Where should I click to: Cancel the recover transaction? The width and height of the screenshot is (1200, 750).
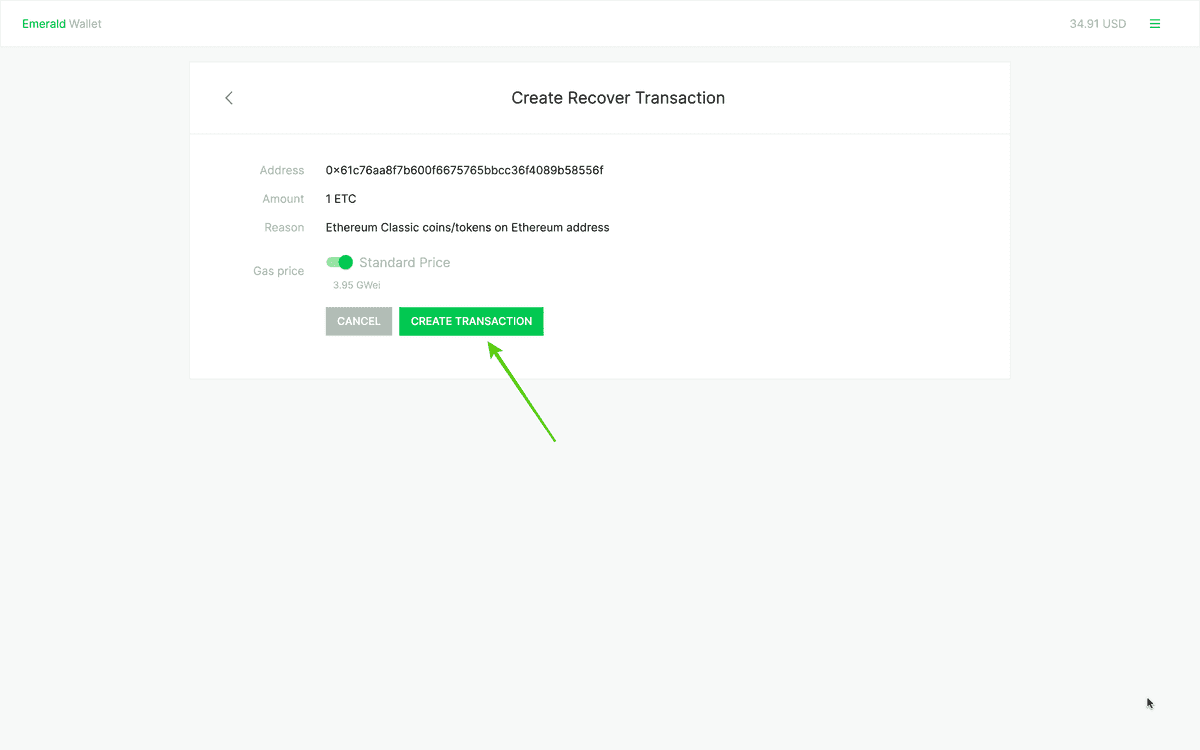[x=359, y=321]
